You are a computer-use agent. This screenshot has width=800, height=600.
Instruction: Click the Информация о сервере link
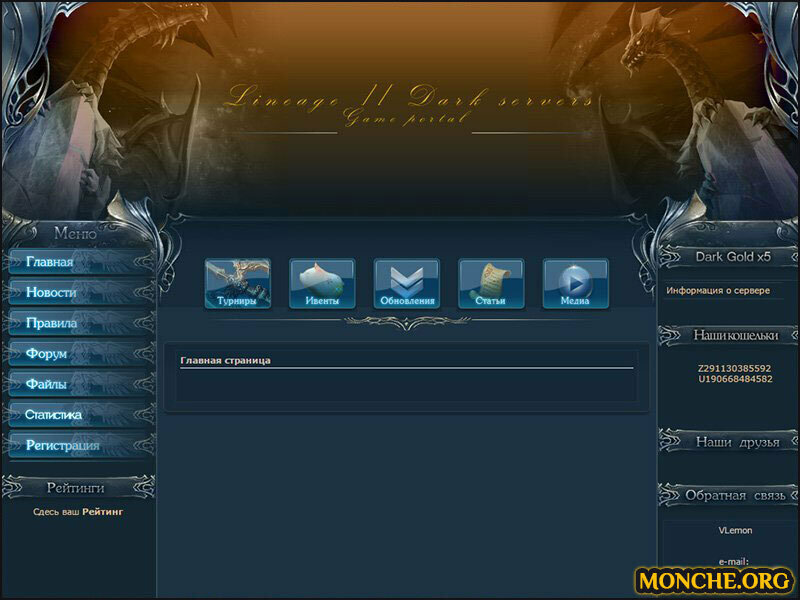pyautogui.click(x=718, y=291)
